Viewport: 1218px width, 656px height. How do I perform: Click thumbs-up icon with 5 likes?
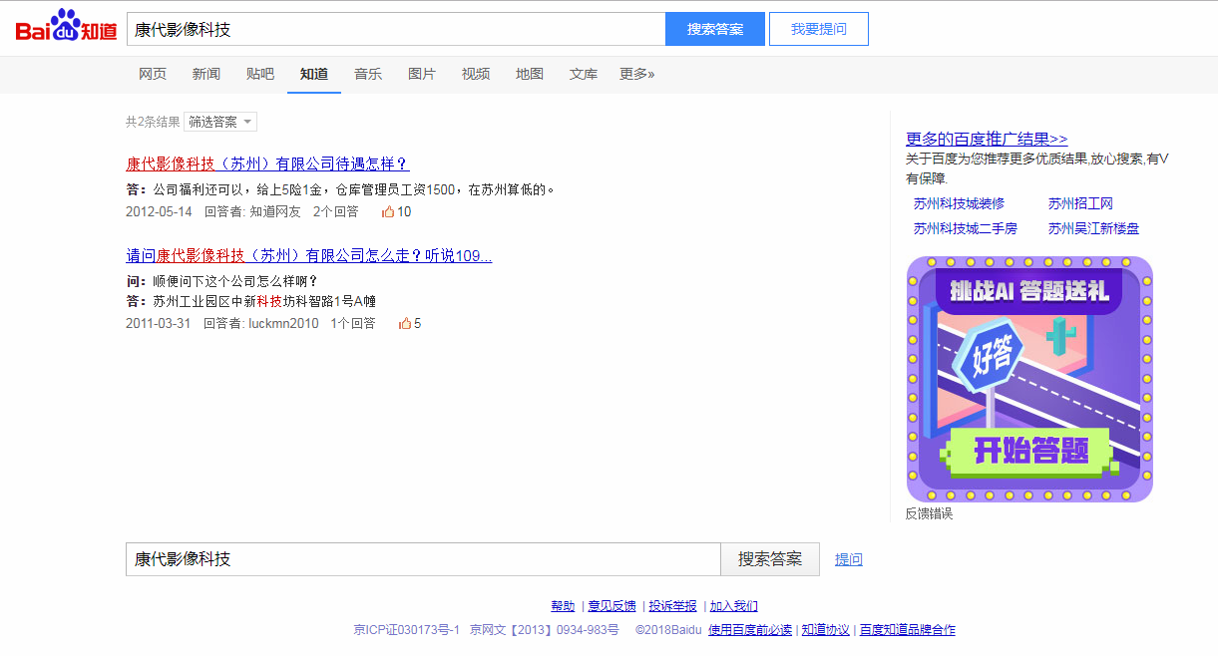[405, 324]
